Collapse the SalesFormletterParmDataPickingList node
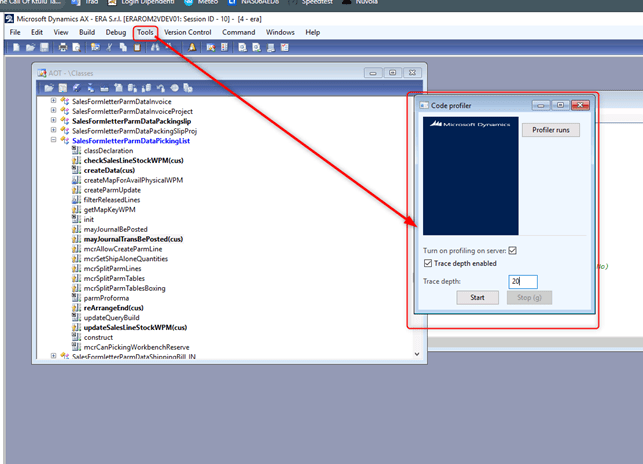643x464 pixels. 55,141
